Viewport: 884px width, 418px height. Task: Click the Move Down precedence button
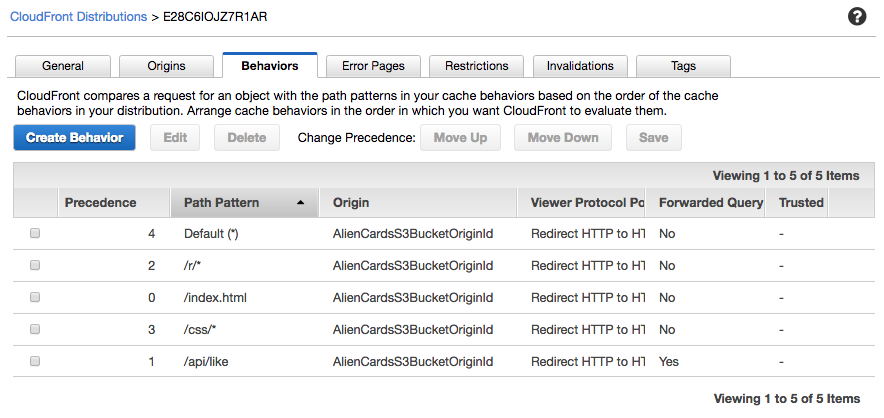563,138
